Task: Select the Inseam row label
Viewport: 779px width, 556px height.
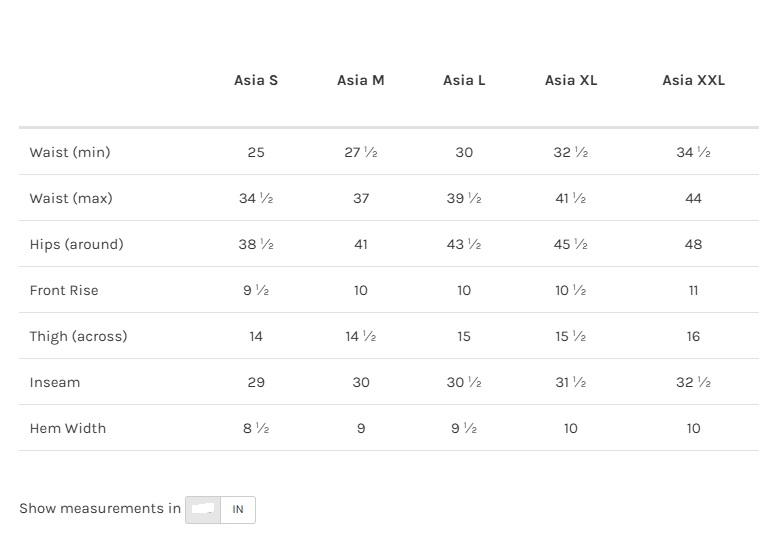Action: [x=55, y=382]
